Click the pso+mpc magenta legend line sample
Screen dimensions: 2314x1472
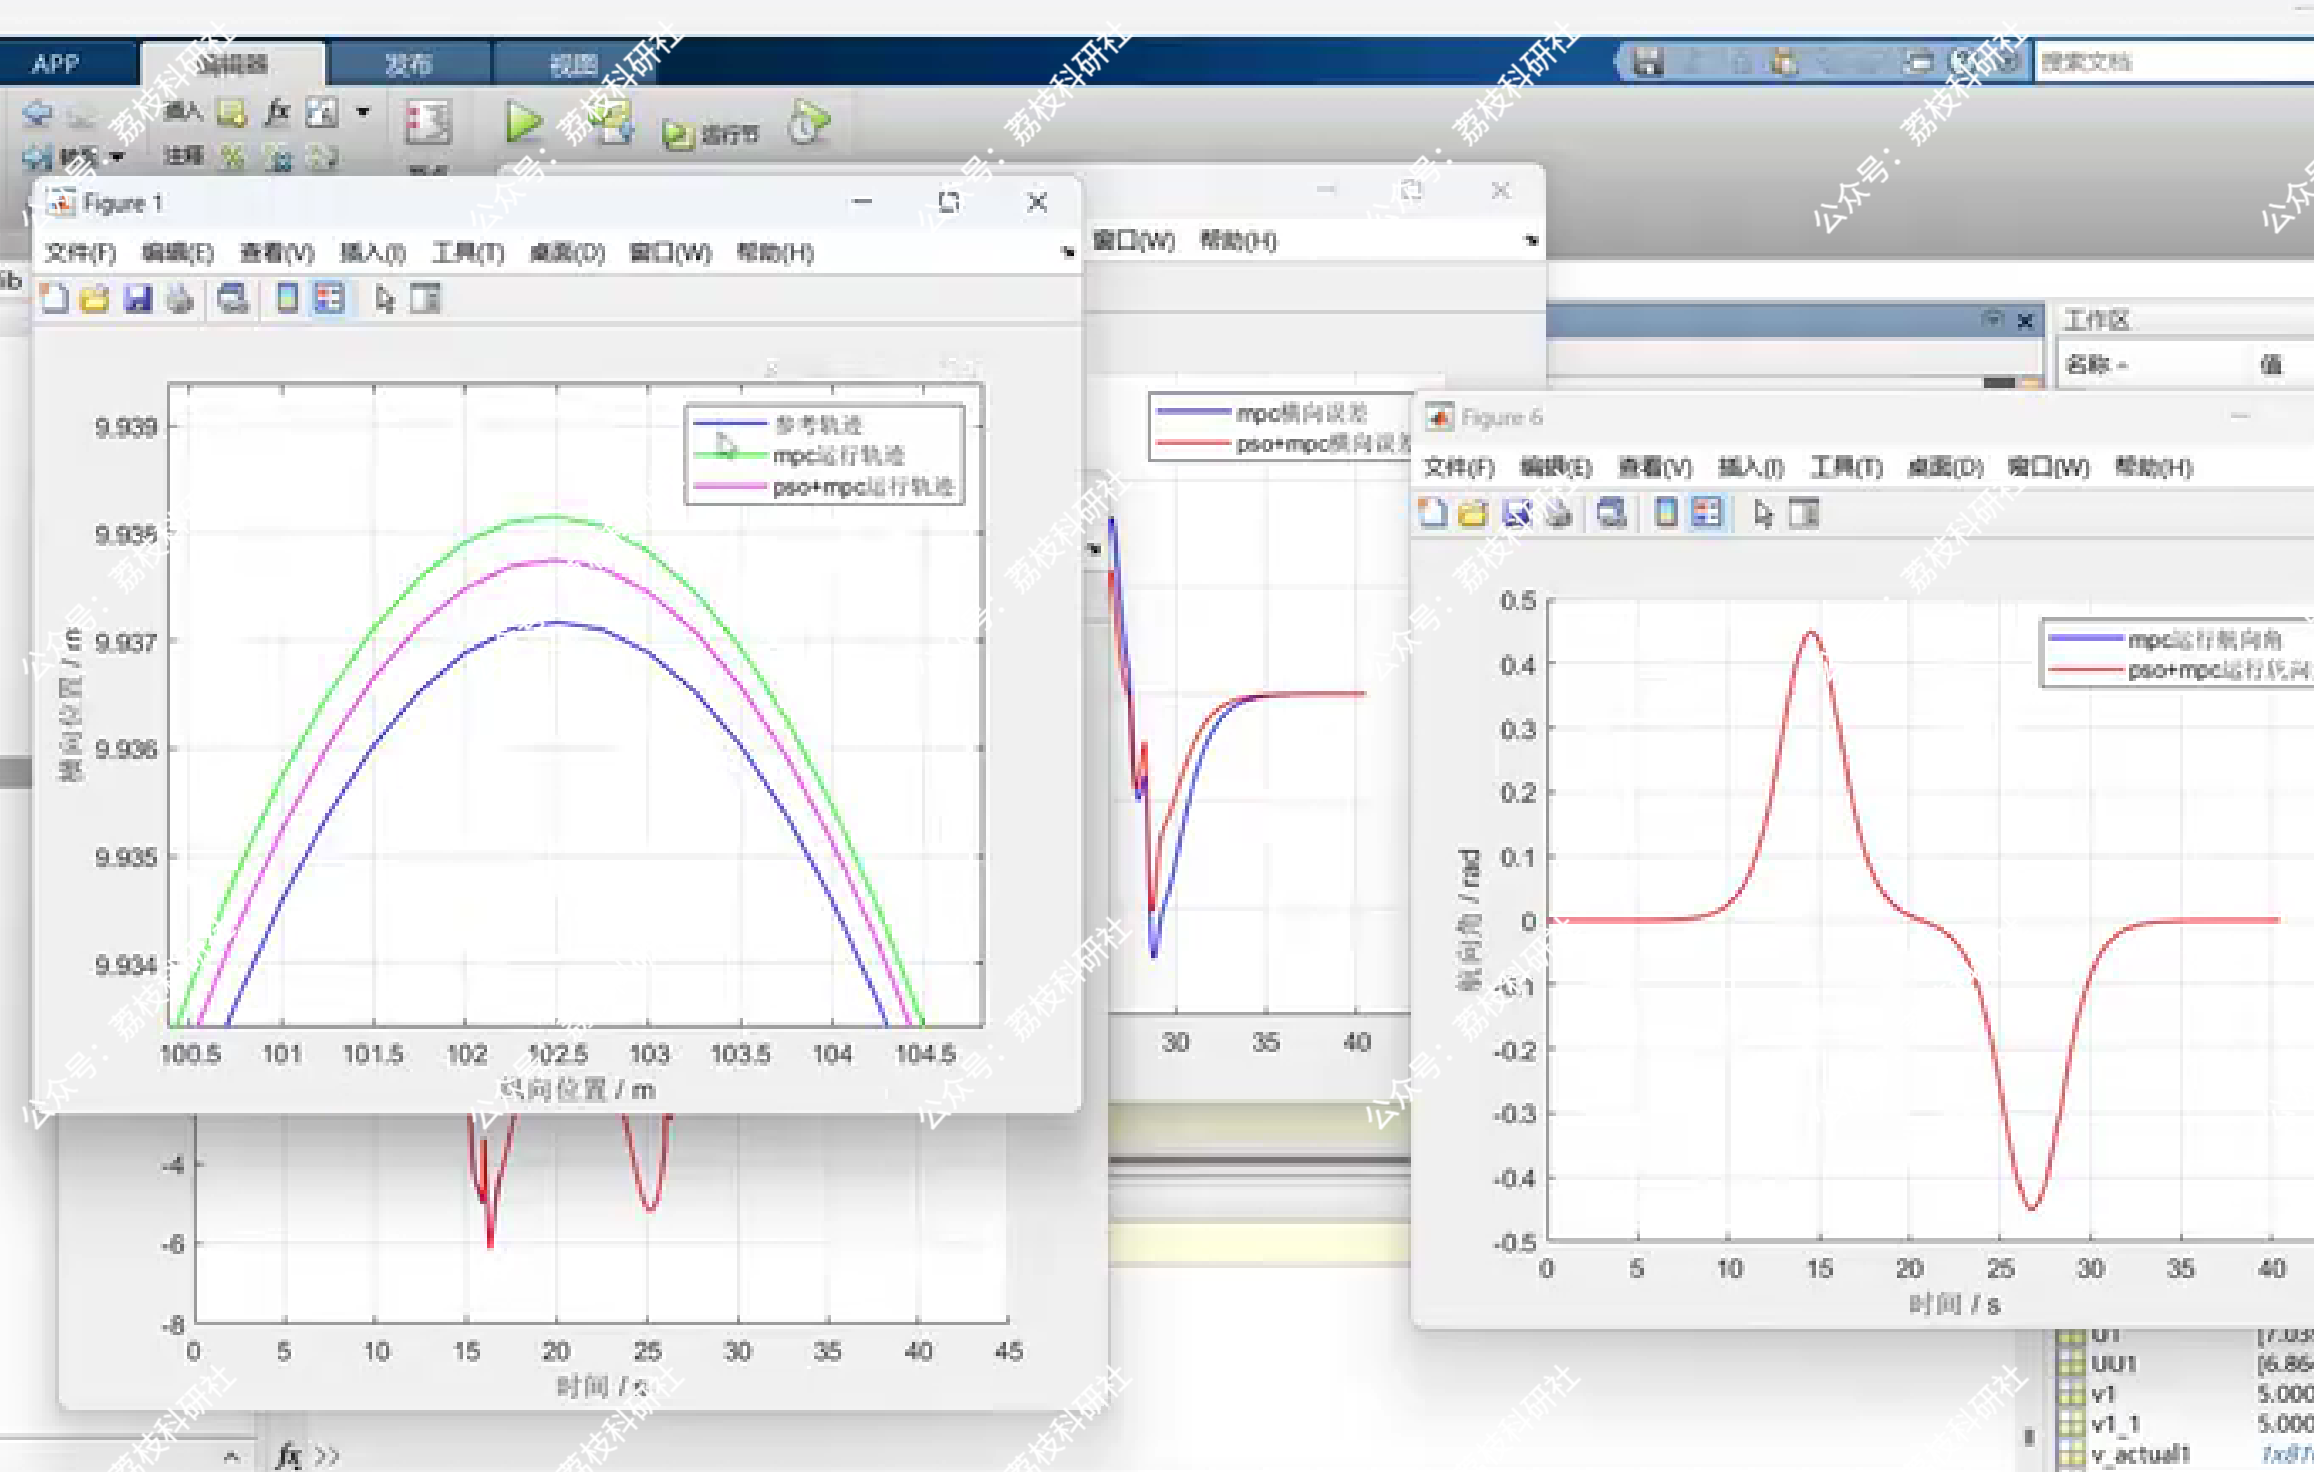pyautogui.click(x=729, y=487)
